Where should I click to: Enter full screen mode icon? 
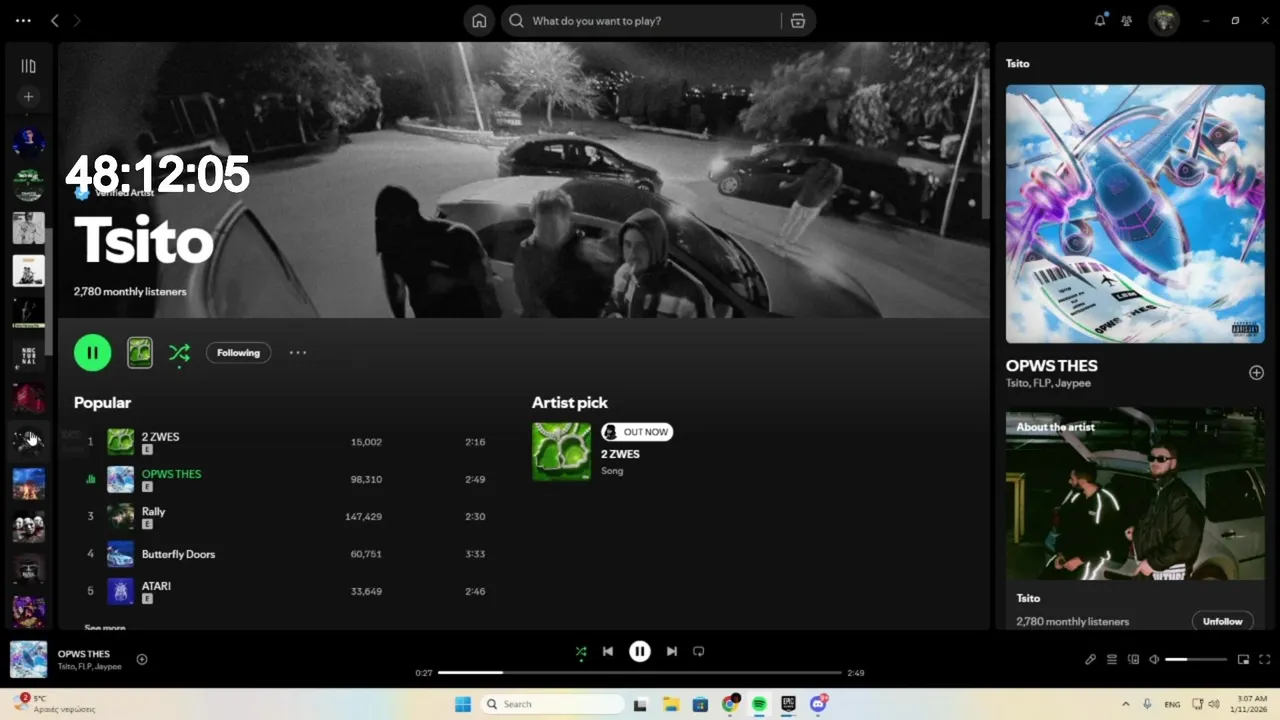point(1265,659)
